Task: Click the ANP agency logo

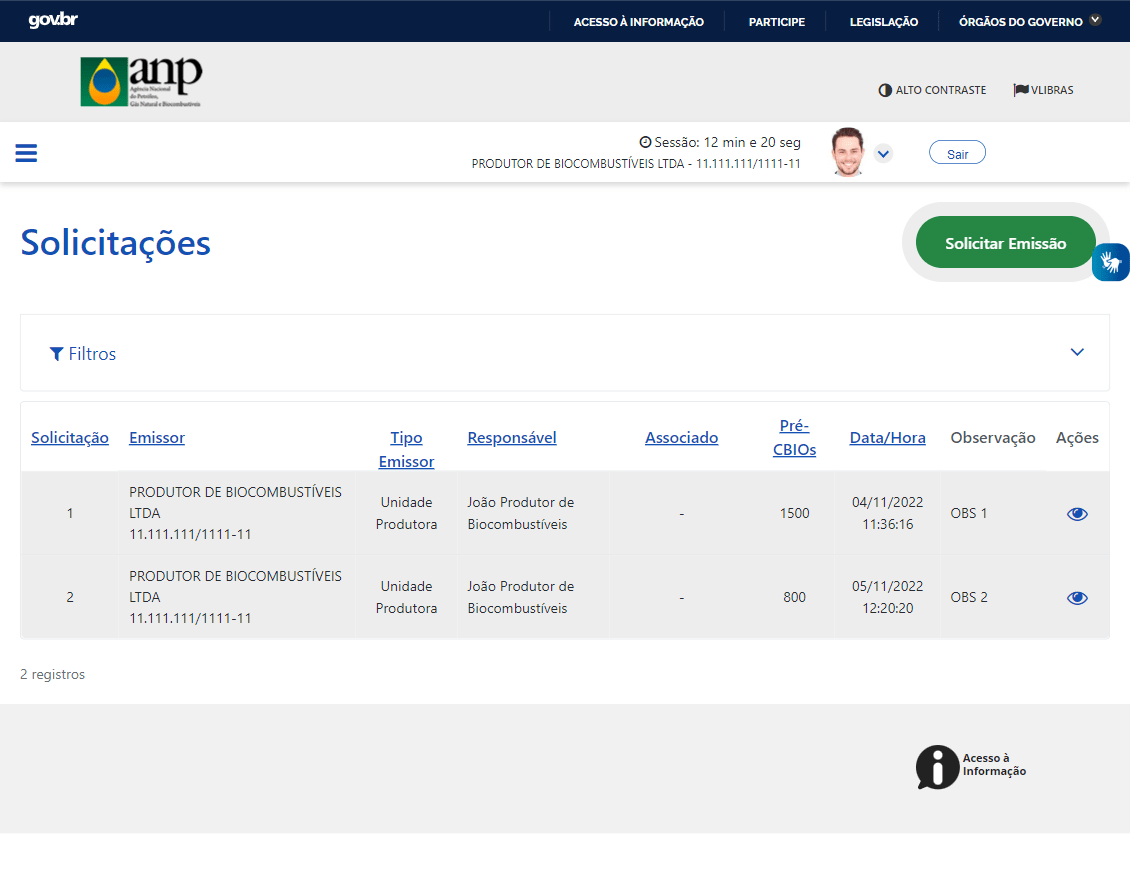Action: click(x=141, y=82)
